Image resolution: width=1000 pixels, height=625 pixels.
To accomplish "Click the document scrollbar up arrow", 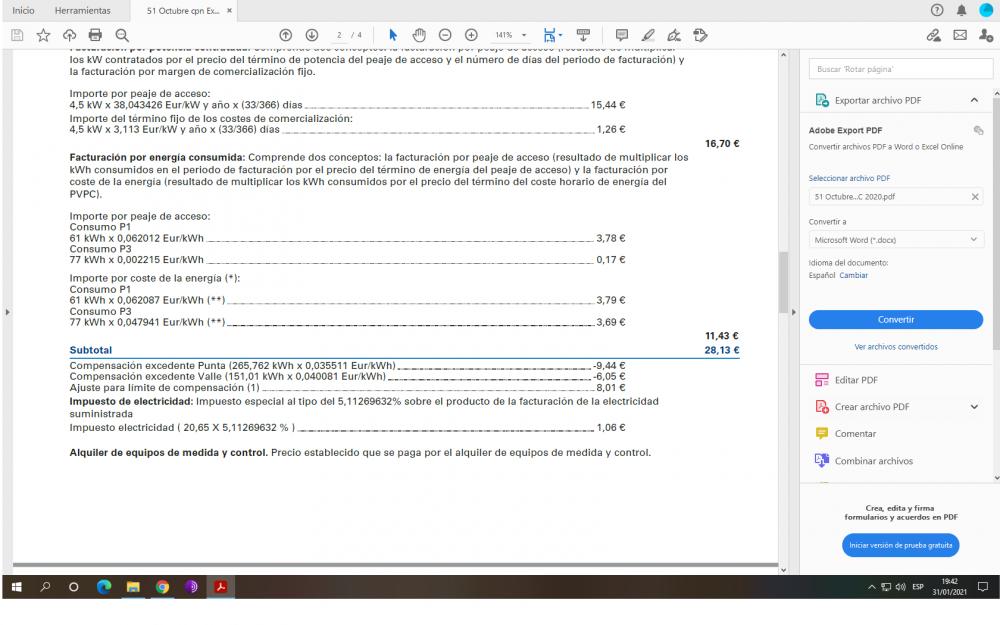I will 783,55.
